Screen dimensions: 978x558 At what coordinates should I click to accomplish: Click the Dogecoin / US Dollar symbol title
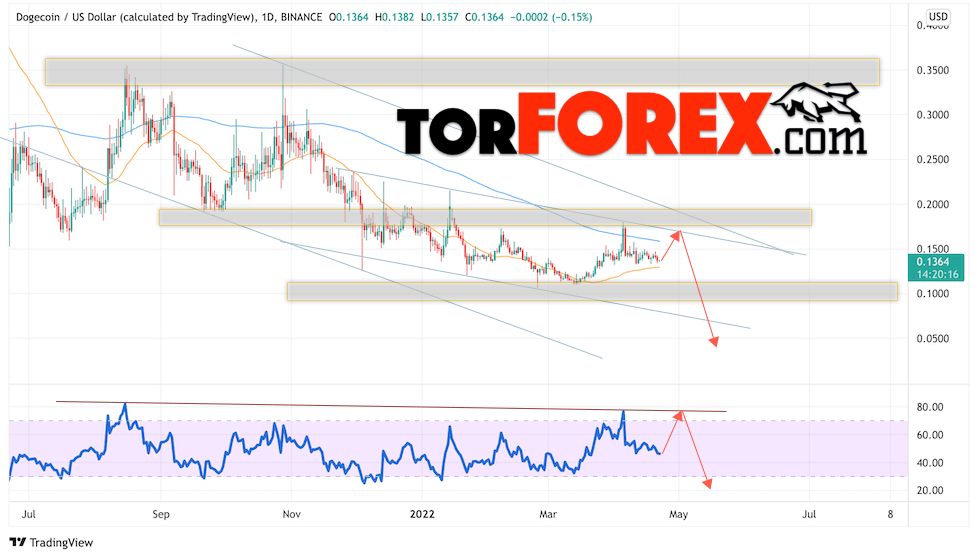point(135,17)
